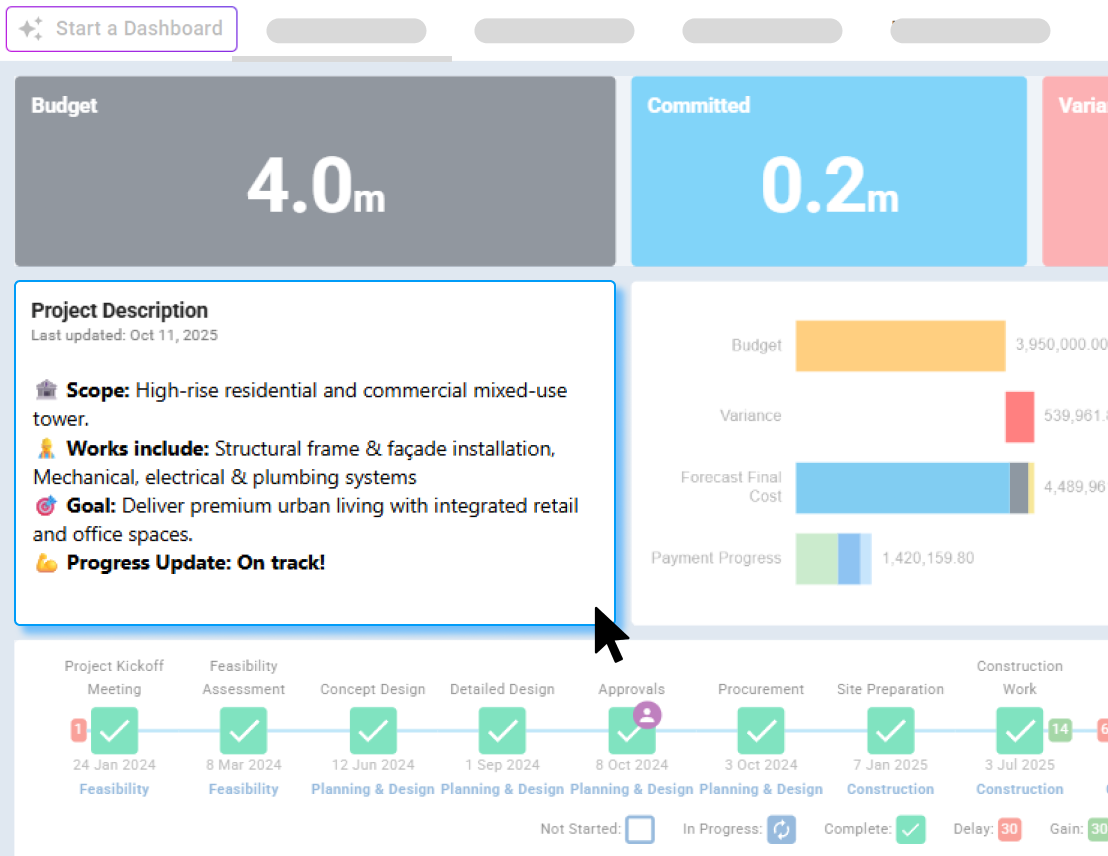Click the sparkle icon beside Start a Dashboard
Viewport: 1108px width, 856px height.
30,29
